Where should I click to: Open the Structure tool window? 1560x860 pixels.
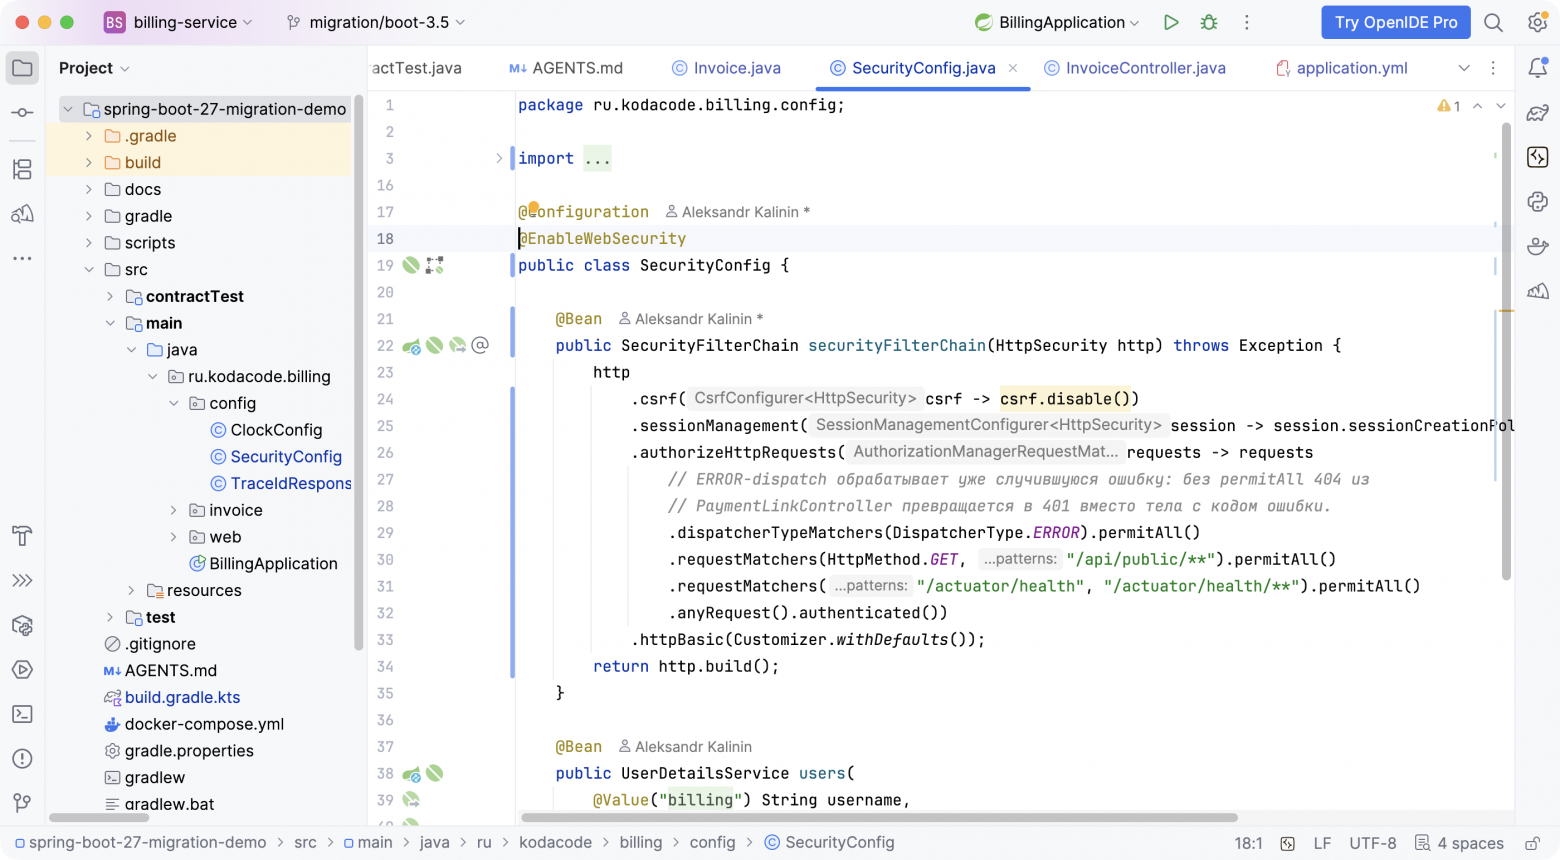tap(22, 169)
